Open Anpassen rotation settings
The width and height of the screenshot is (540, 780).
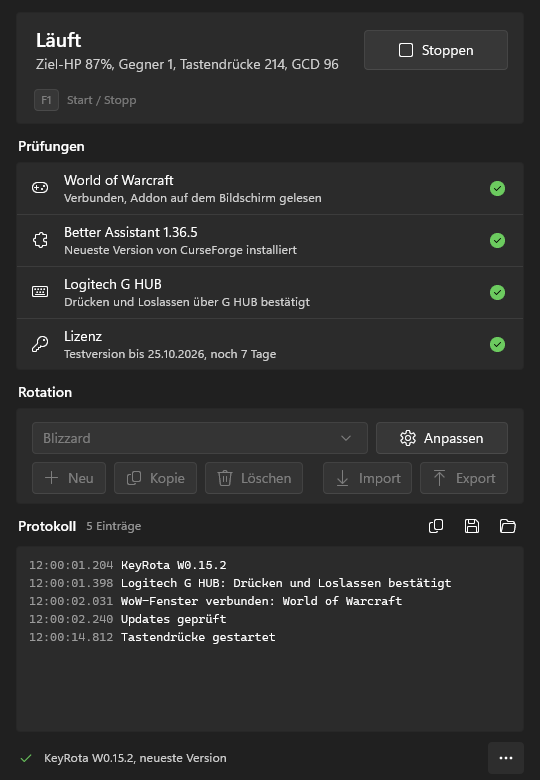click(x=442, y=438)
